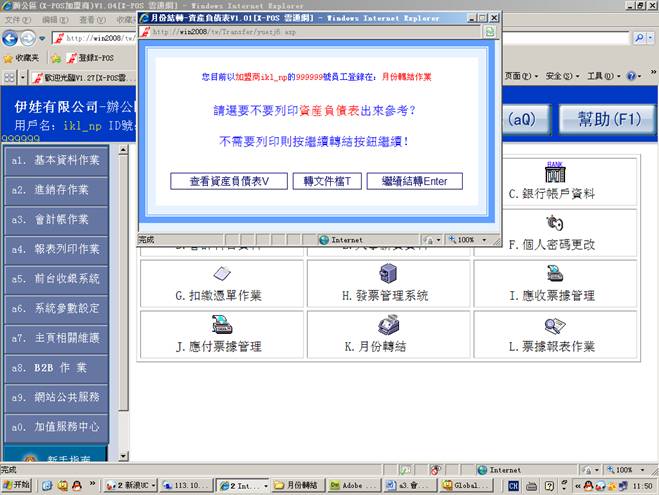
Task: Open H. 發票管理系統 module icon
Action: tap(387, 274)
